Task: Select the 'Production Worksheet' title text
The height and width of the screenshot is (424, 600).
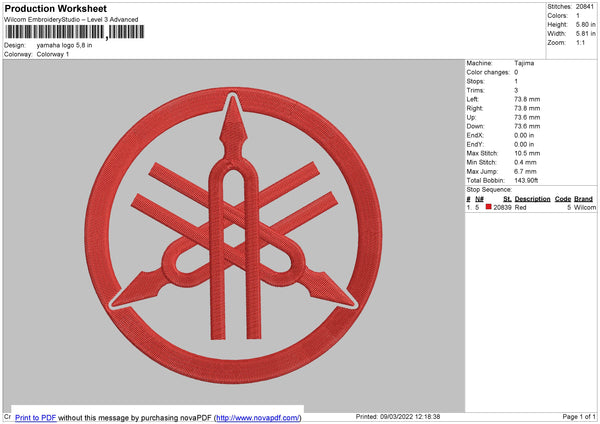Action: pyautogui.click(x=55, y=8)
